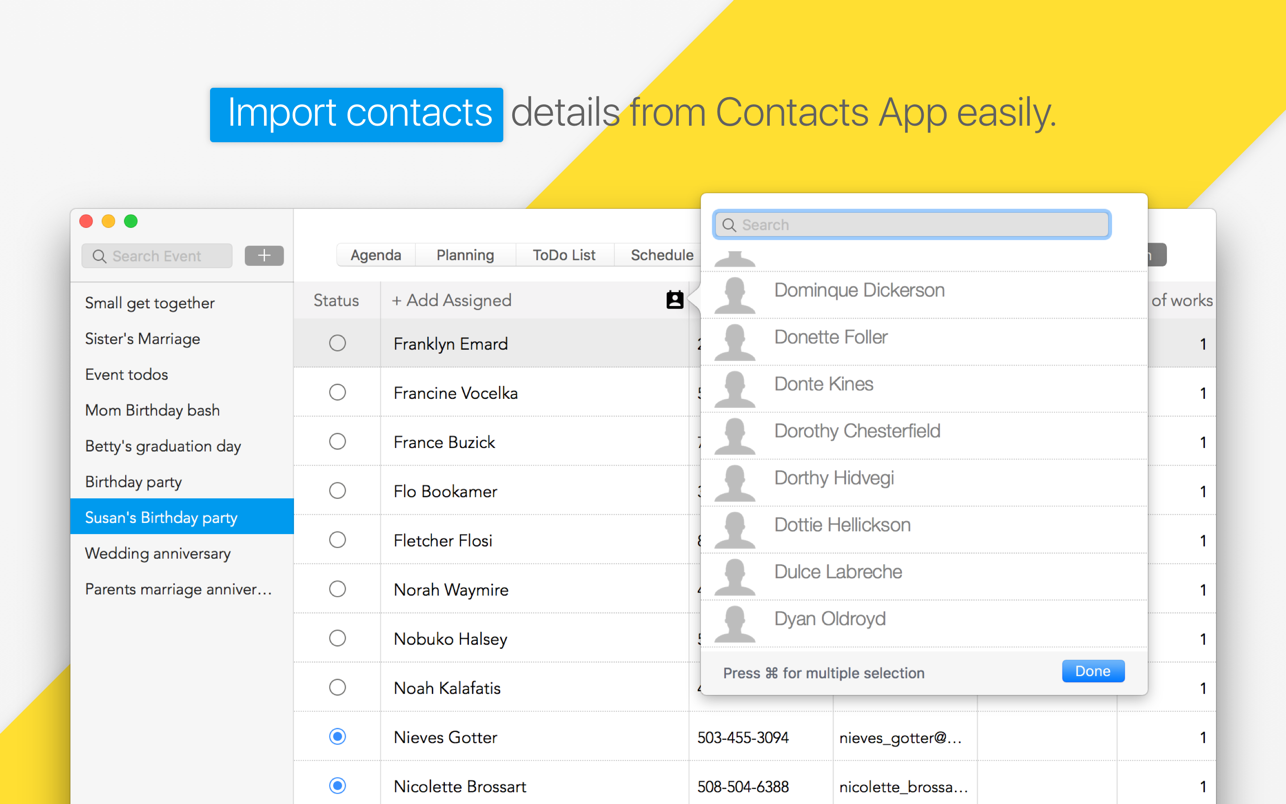Select Wedding anniversary event in sidebar
Screen dimensions: 1286x804
pyautogui.click(x=158, y=553)
